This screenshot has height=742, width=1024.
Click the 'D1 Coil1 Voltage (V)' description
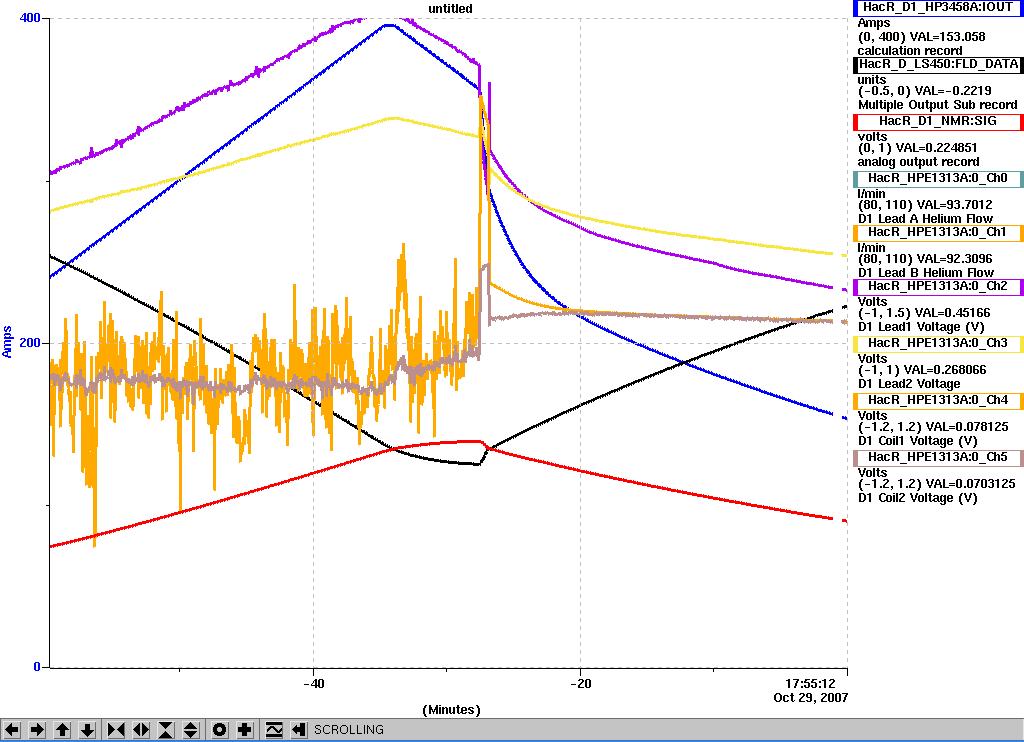click(917, 441)
